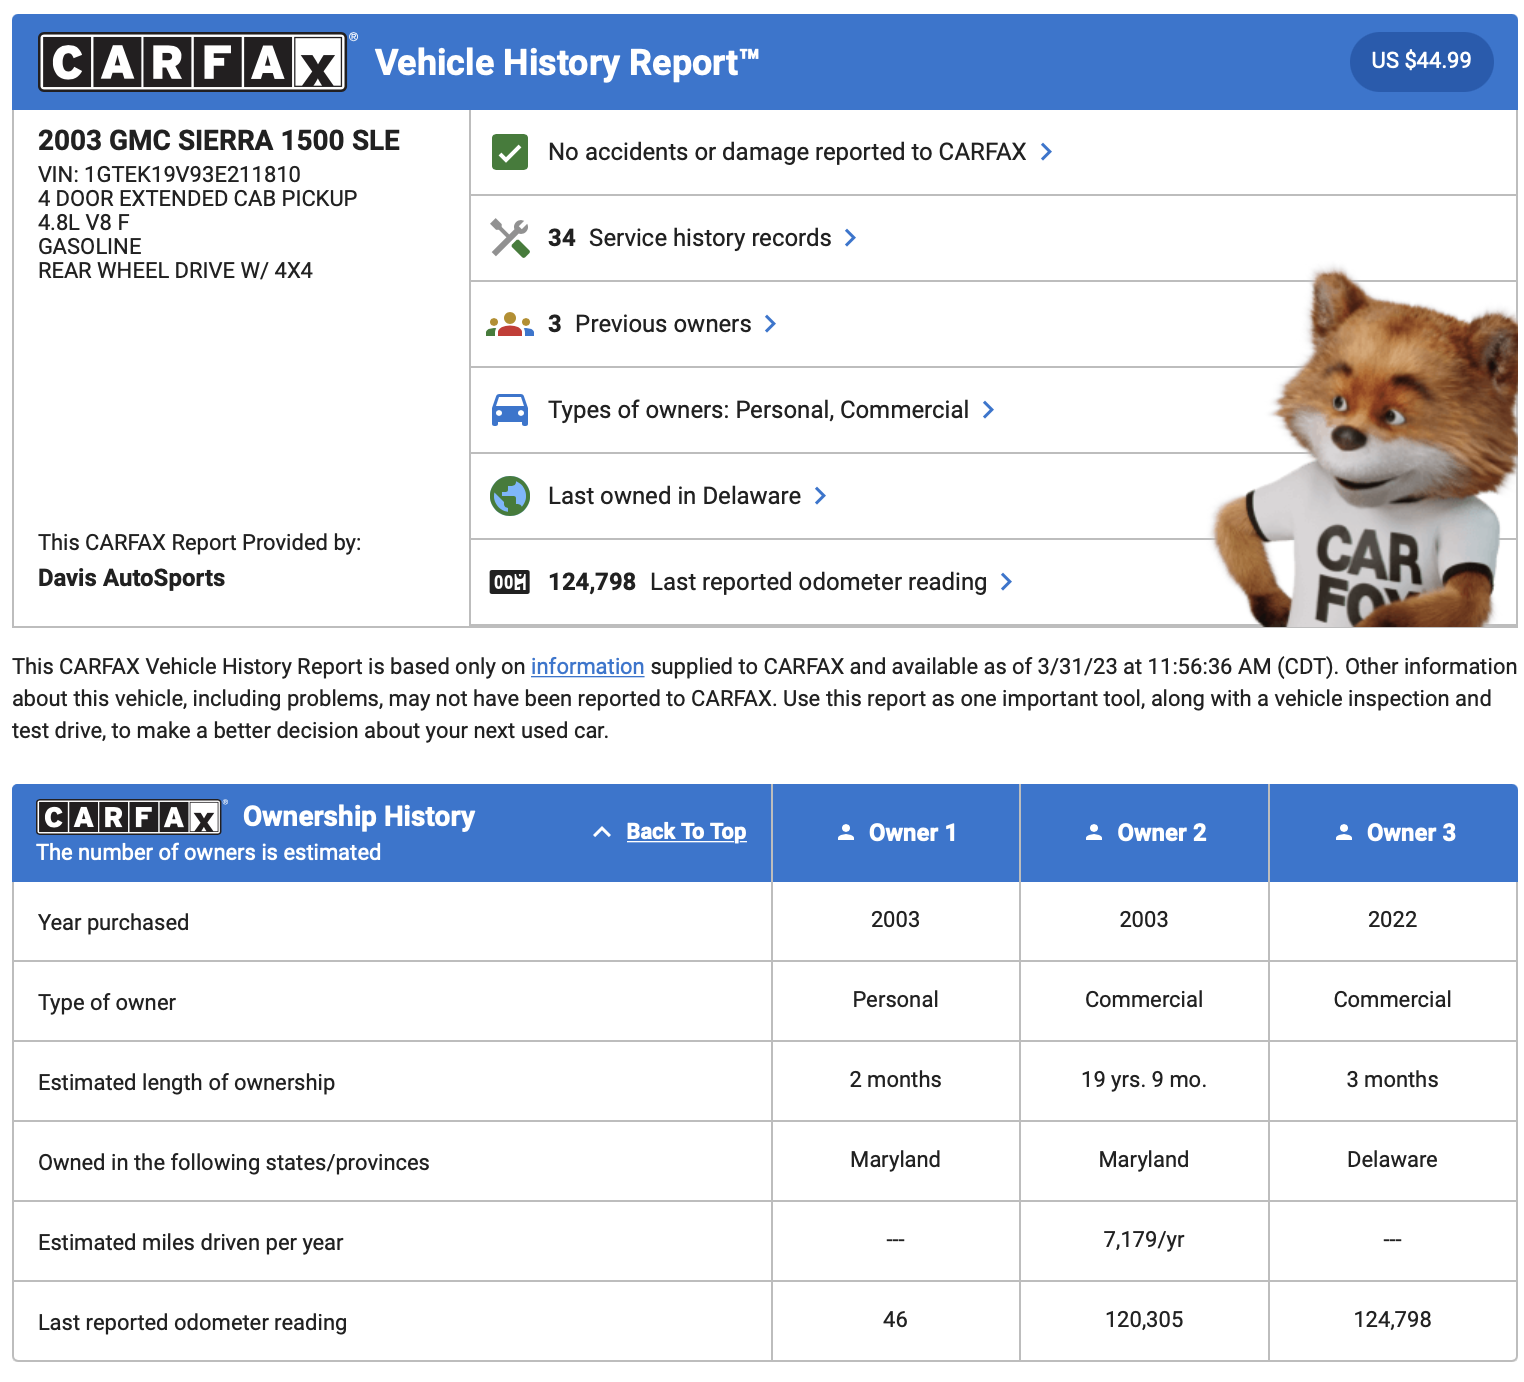Click Estimated length of ownership row label
The width and height of the screenshot is (1524, 1382).
click(186, 1082)
